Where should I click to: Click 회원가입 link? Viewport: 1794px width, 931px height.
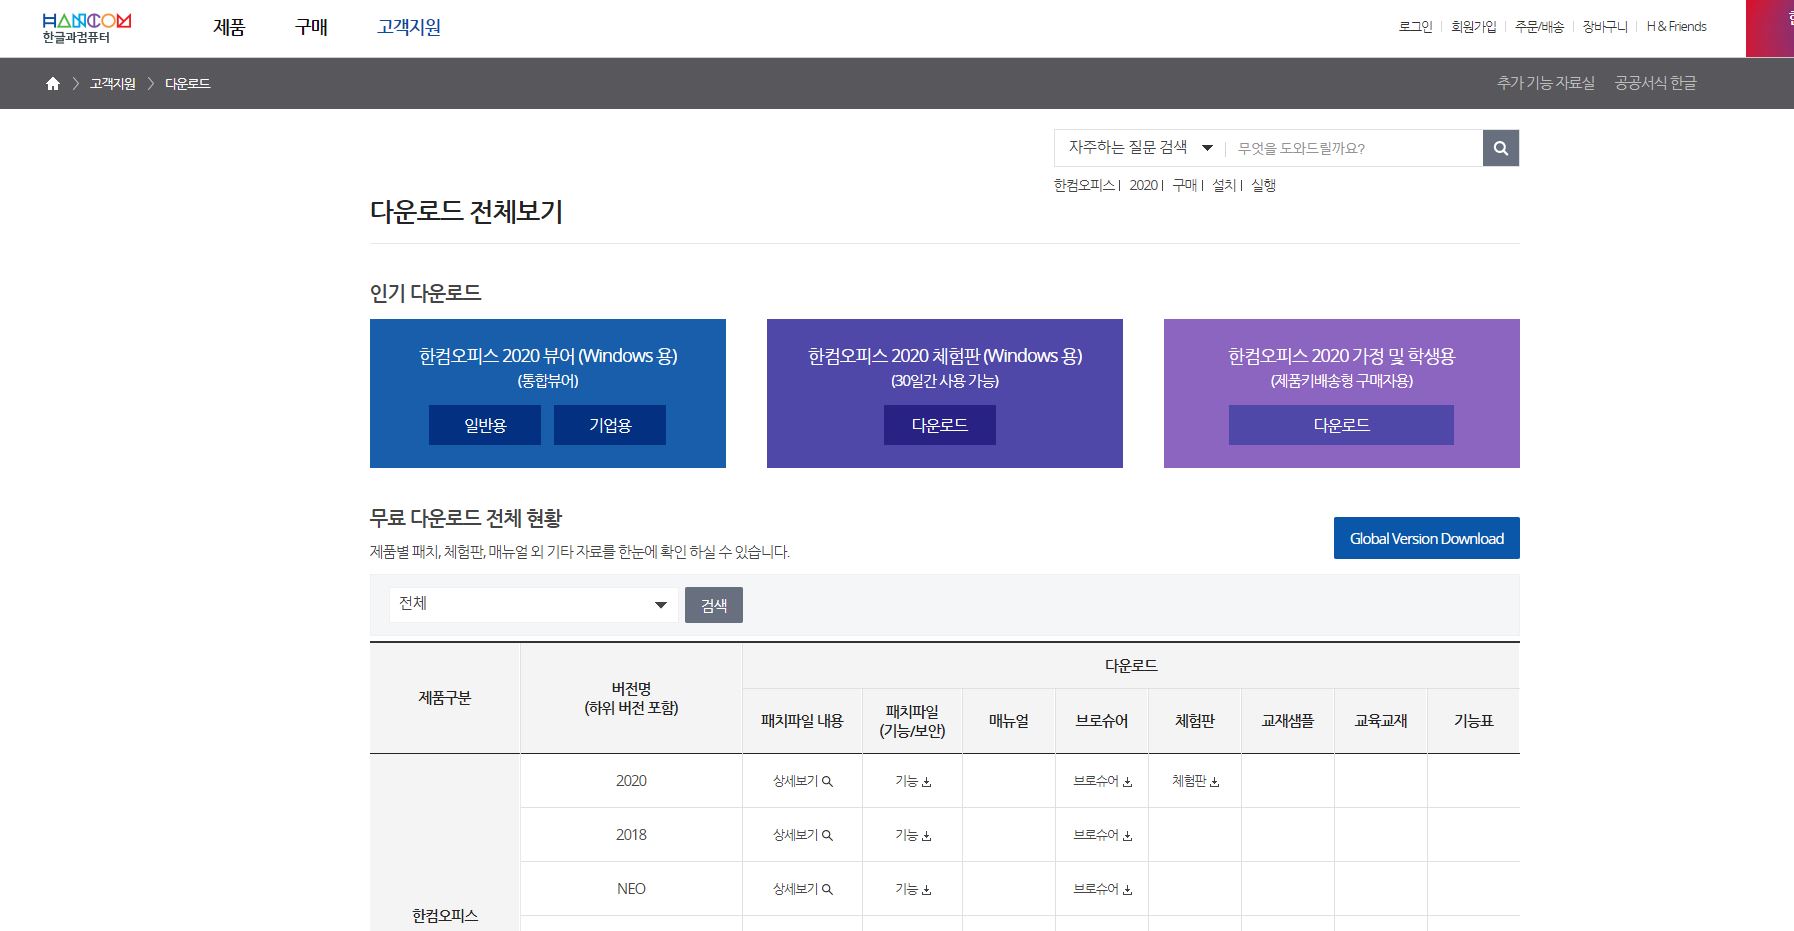click(x=1473, y=27)
